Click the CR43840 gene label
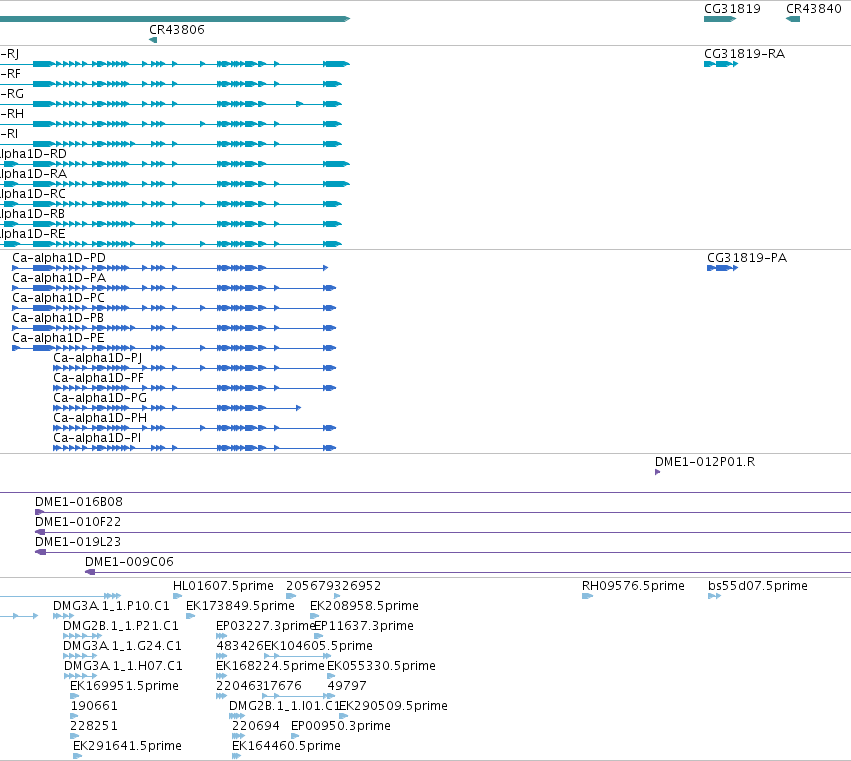 point(814,9)
